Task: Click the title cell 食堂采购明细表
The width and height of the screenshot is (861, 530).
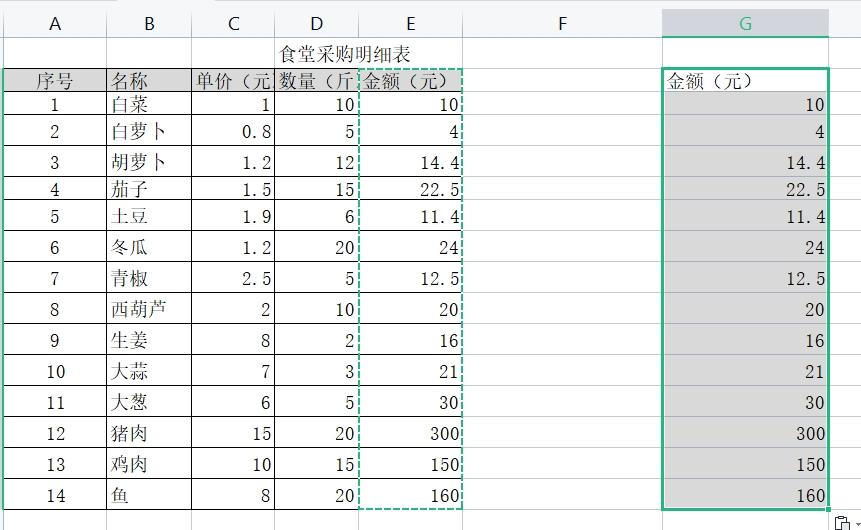Action: [x=345, y=54]
